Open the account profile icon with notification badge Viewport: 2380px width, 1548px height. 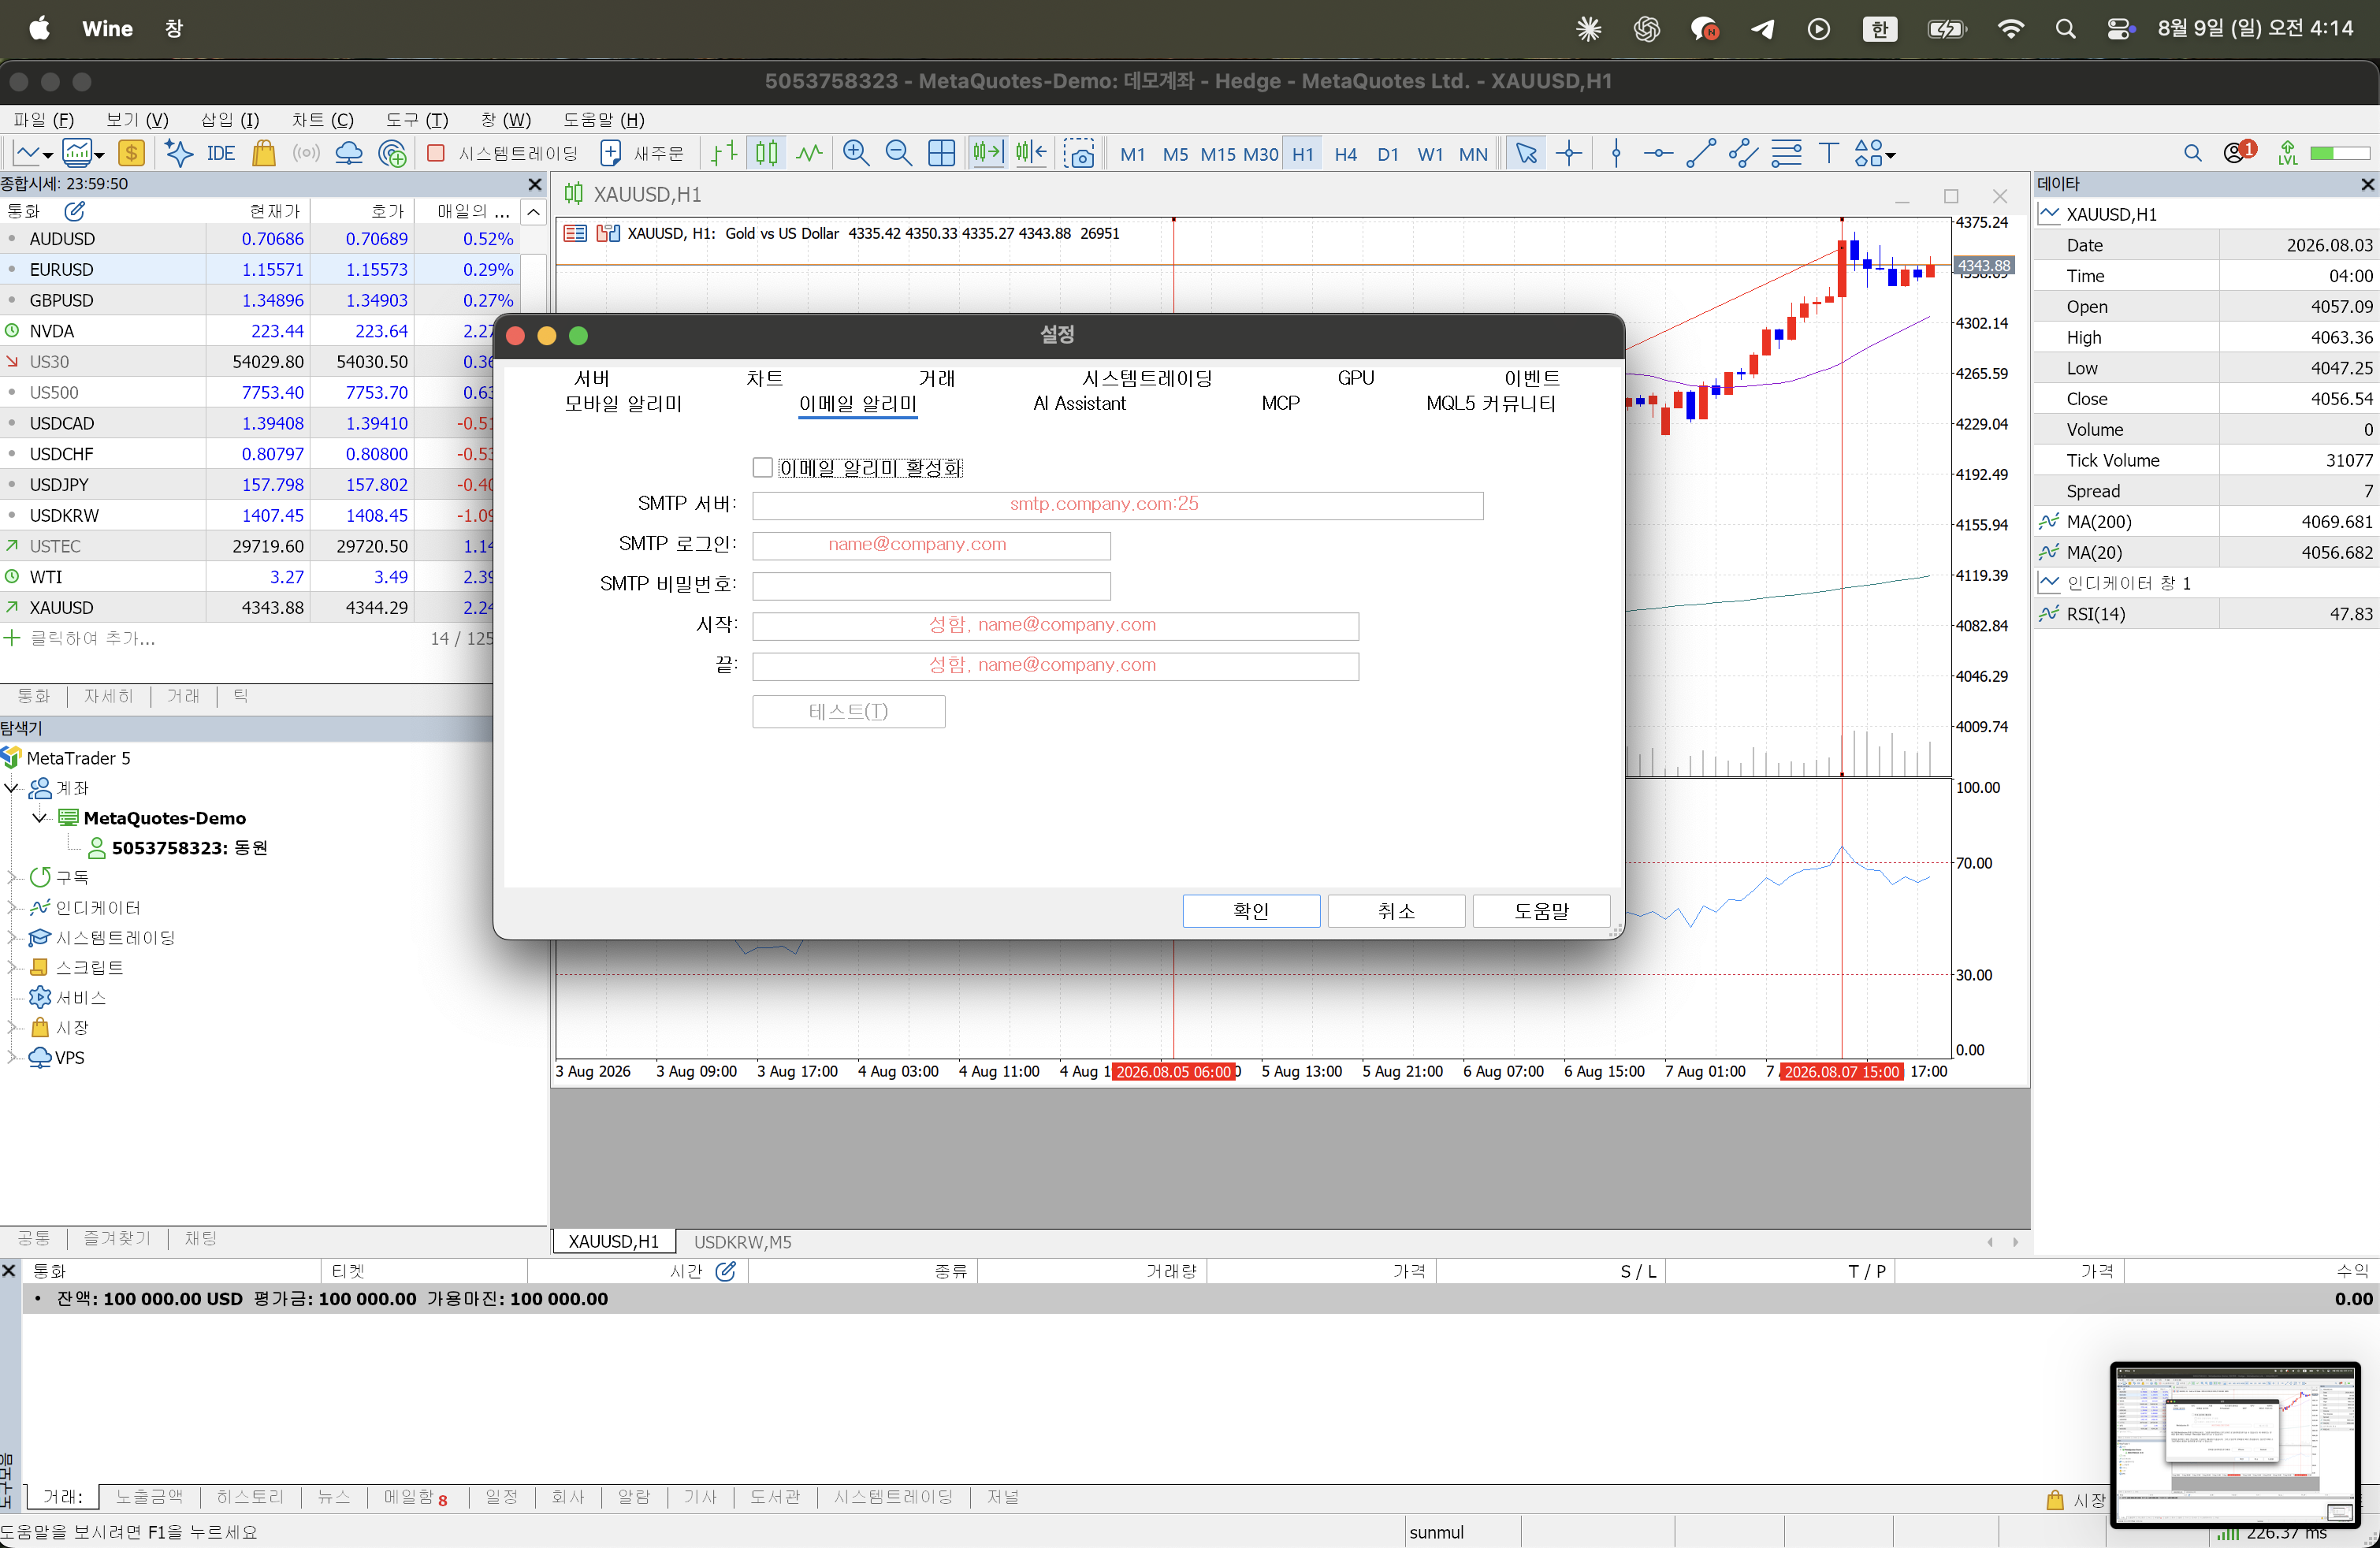(2239, 152)
